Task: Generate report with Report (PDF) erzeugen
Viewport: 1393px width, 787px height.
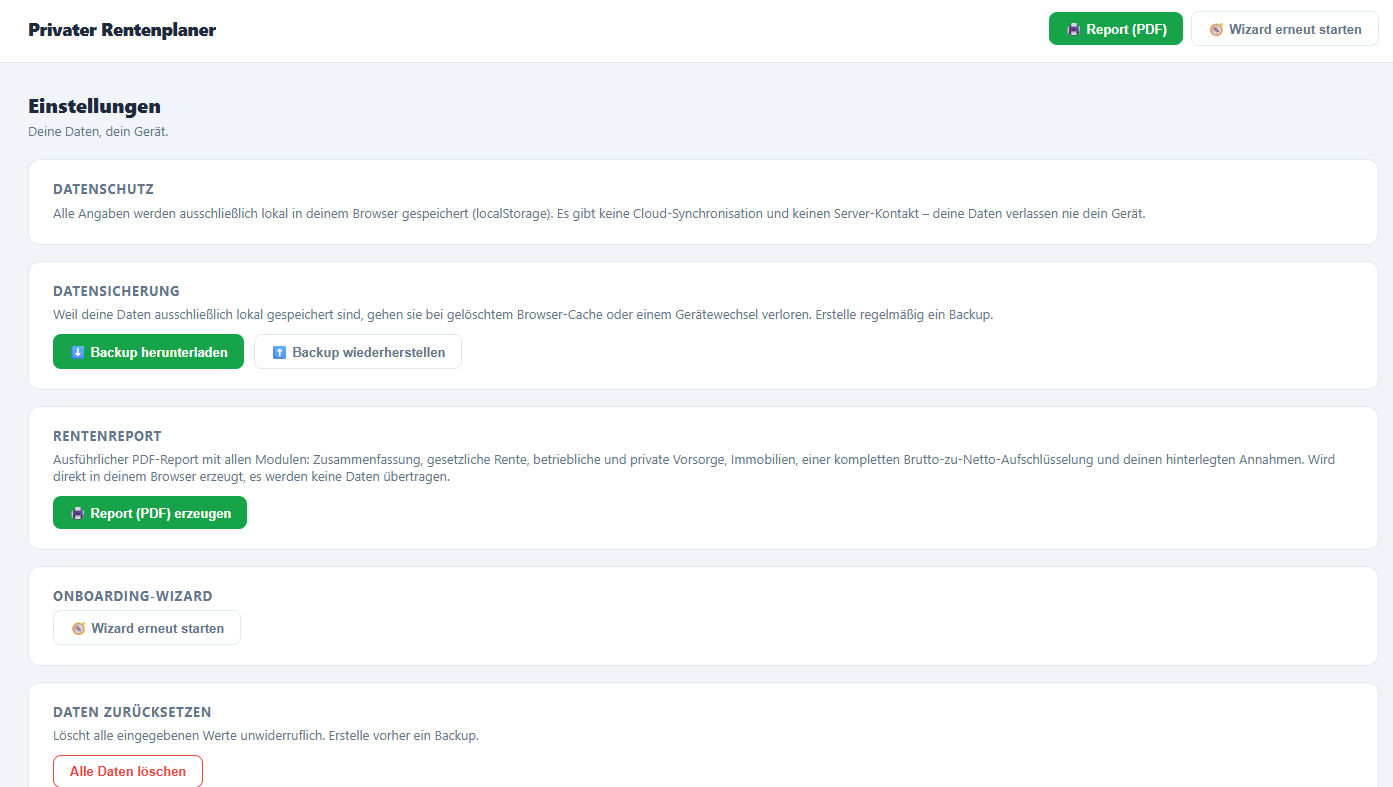Action: [x=150, y=513]
